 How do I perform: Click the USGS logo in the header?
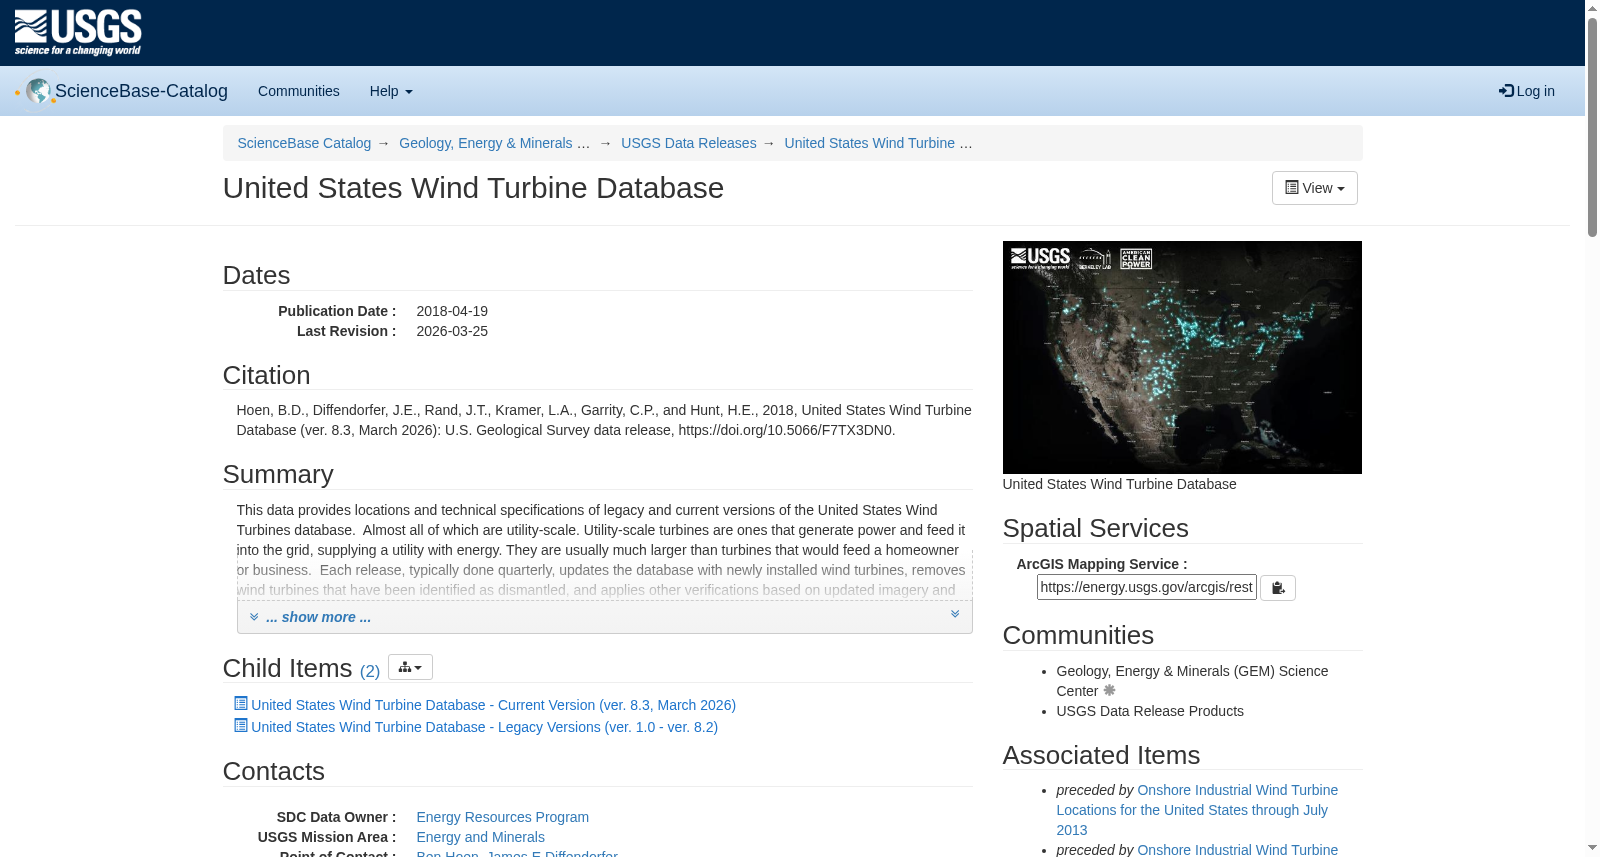(x=78, y=33)
